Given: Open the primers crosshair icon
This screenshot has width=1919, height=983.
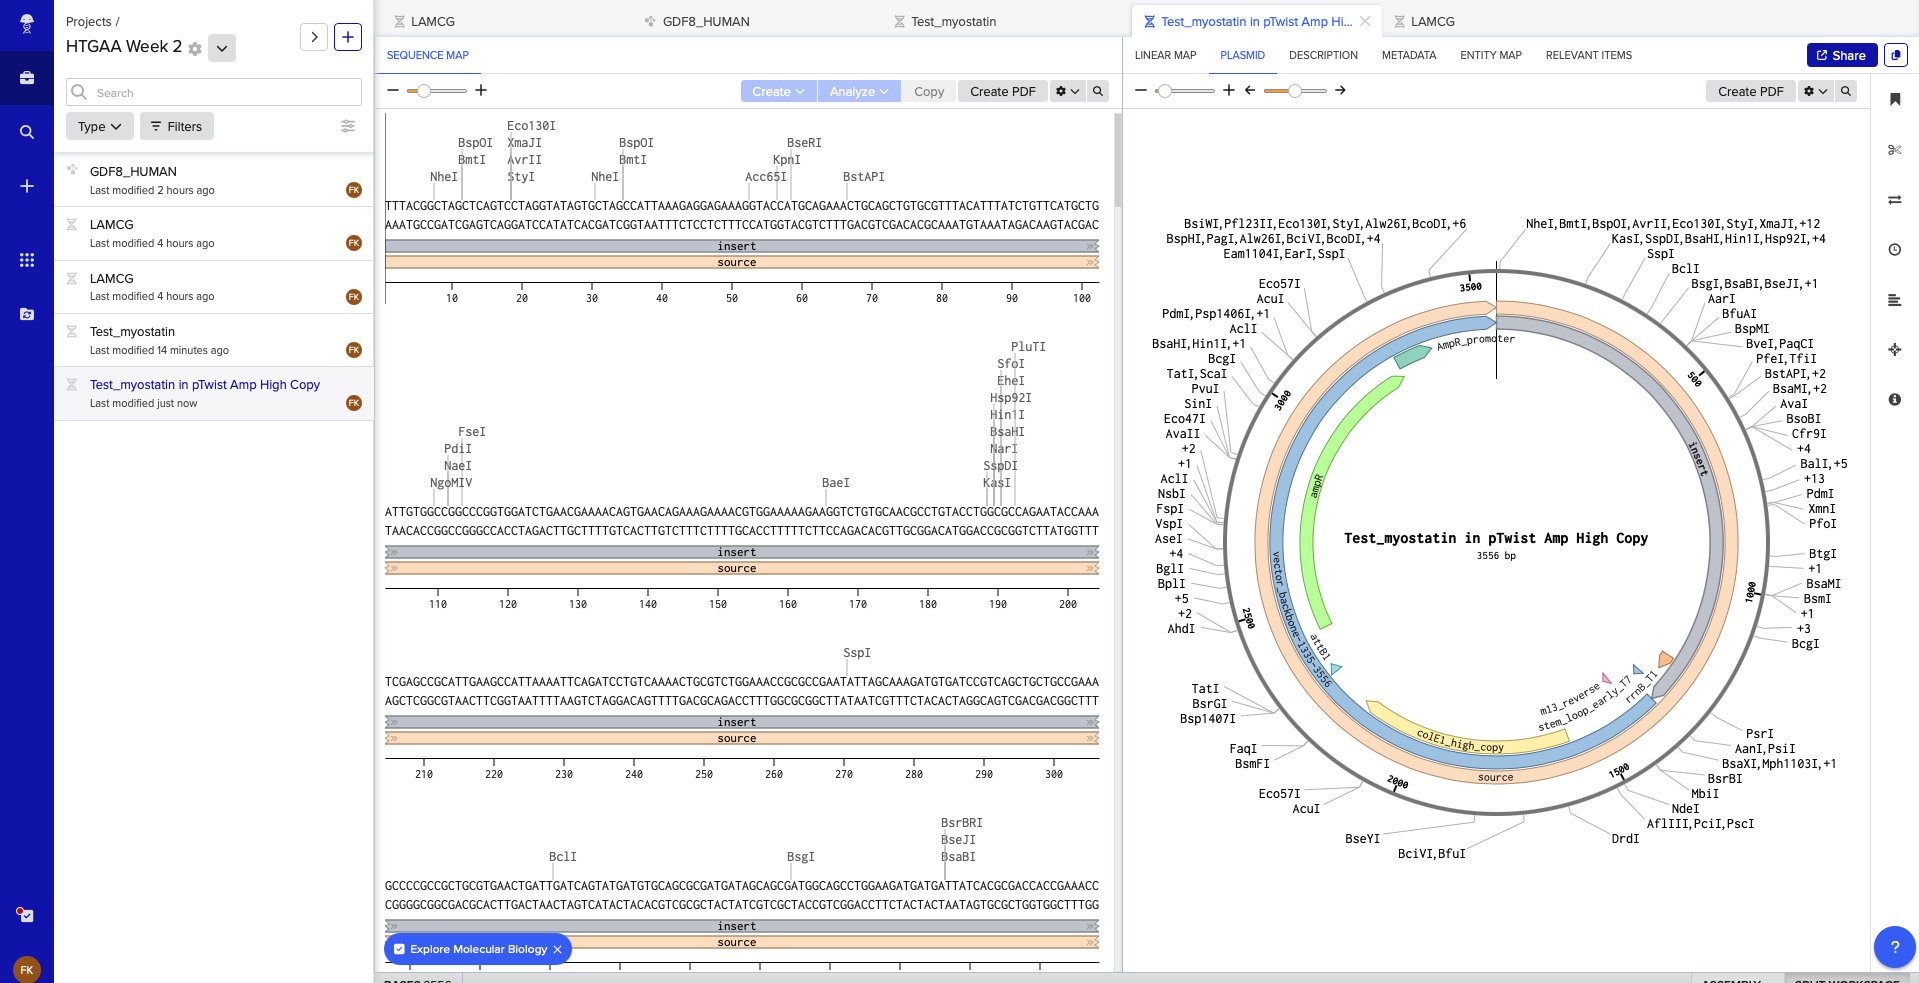Looking at the screenshot, I should 1893,349.
